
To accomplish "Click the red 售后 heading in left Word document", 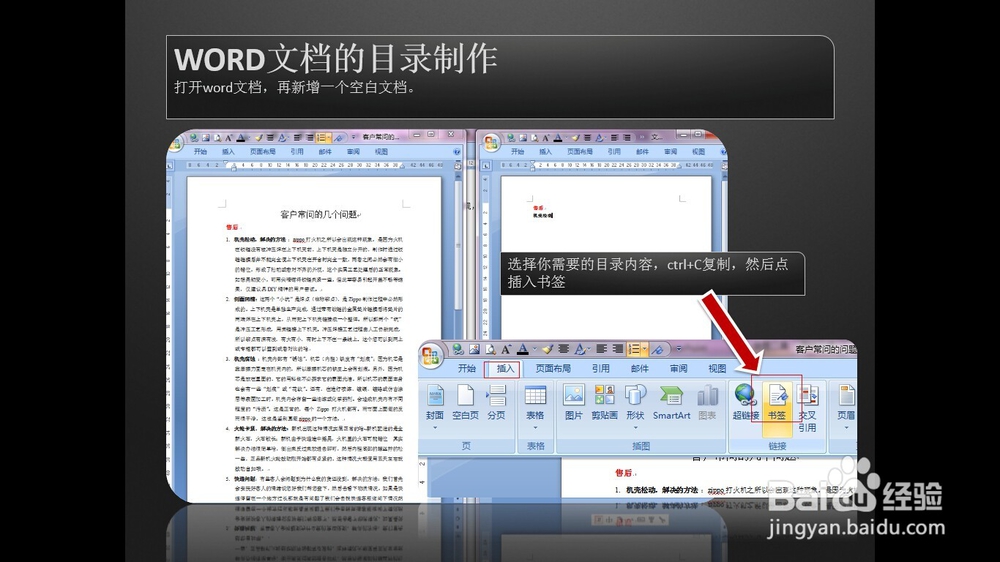I will 232,227.
